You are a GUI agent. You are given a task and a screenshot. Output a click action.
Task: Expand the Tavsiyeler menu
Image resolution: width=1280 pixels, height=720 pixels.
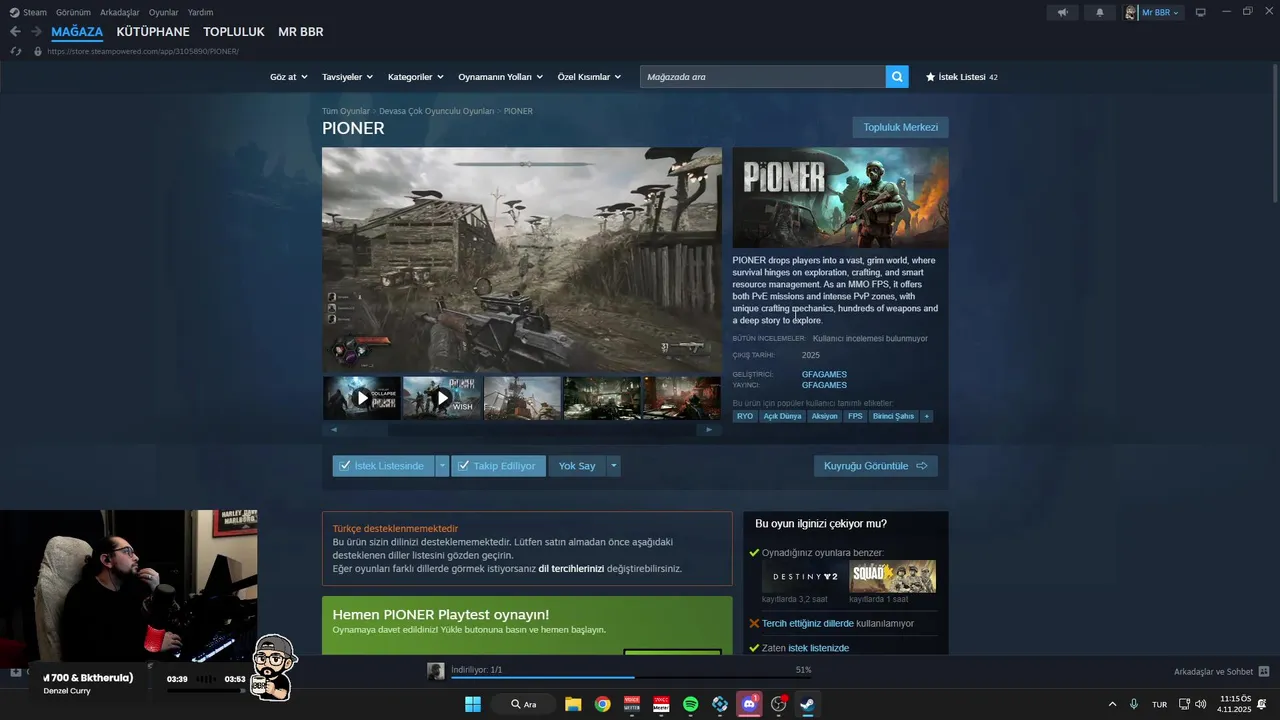click(347, 77)
